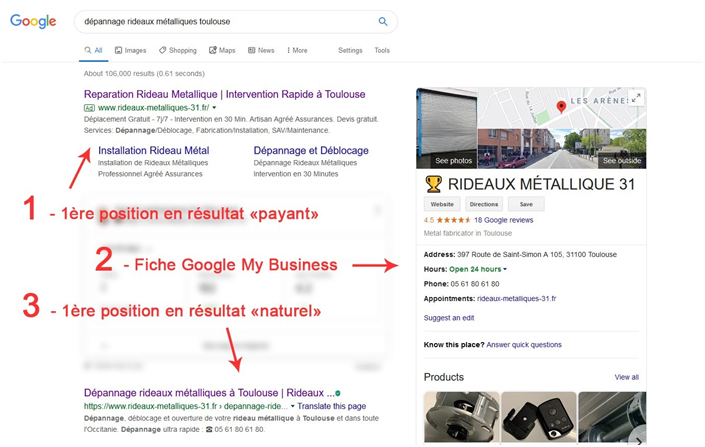Switch to the News tab
The image size is (705, 447).
tap(261, 50)
